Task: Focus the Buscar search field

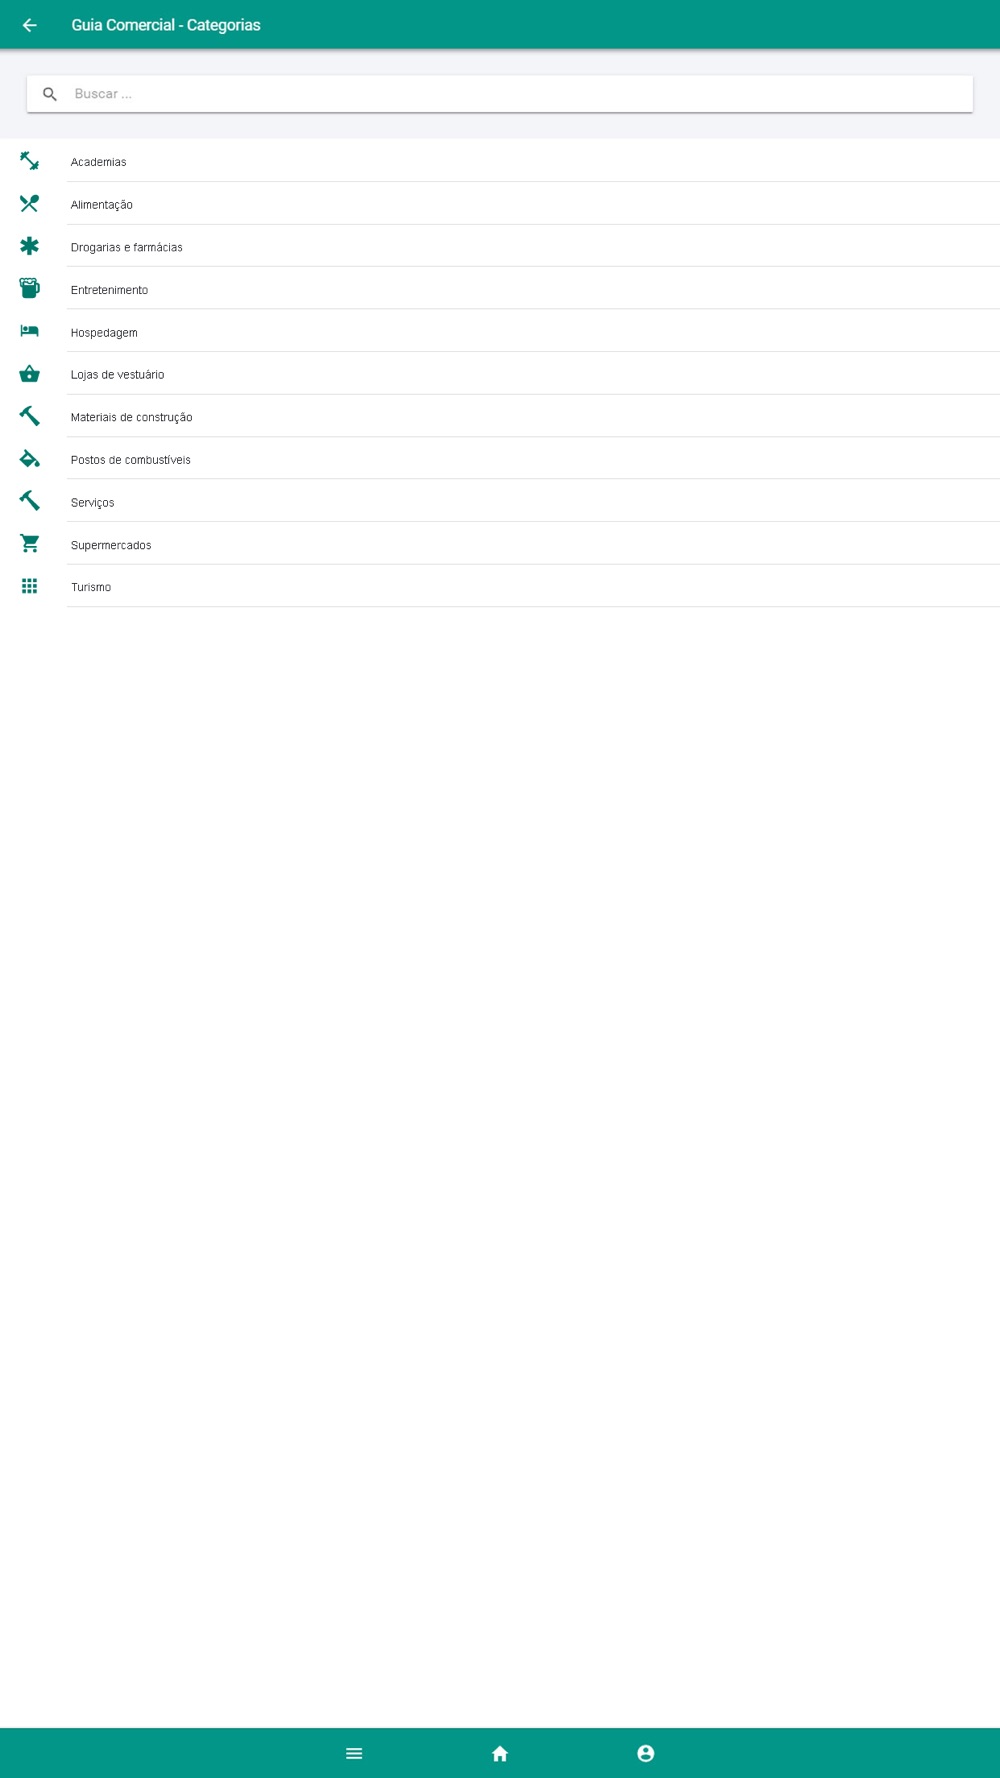Action: coord(500,94)
